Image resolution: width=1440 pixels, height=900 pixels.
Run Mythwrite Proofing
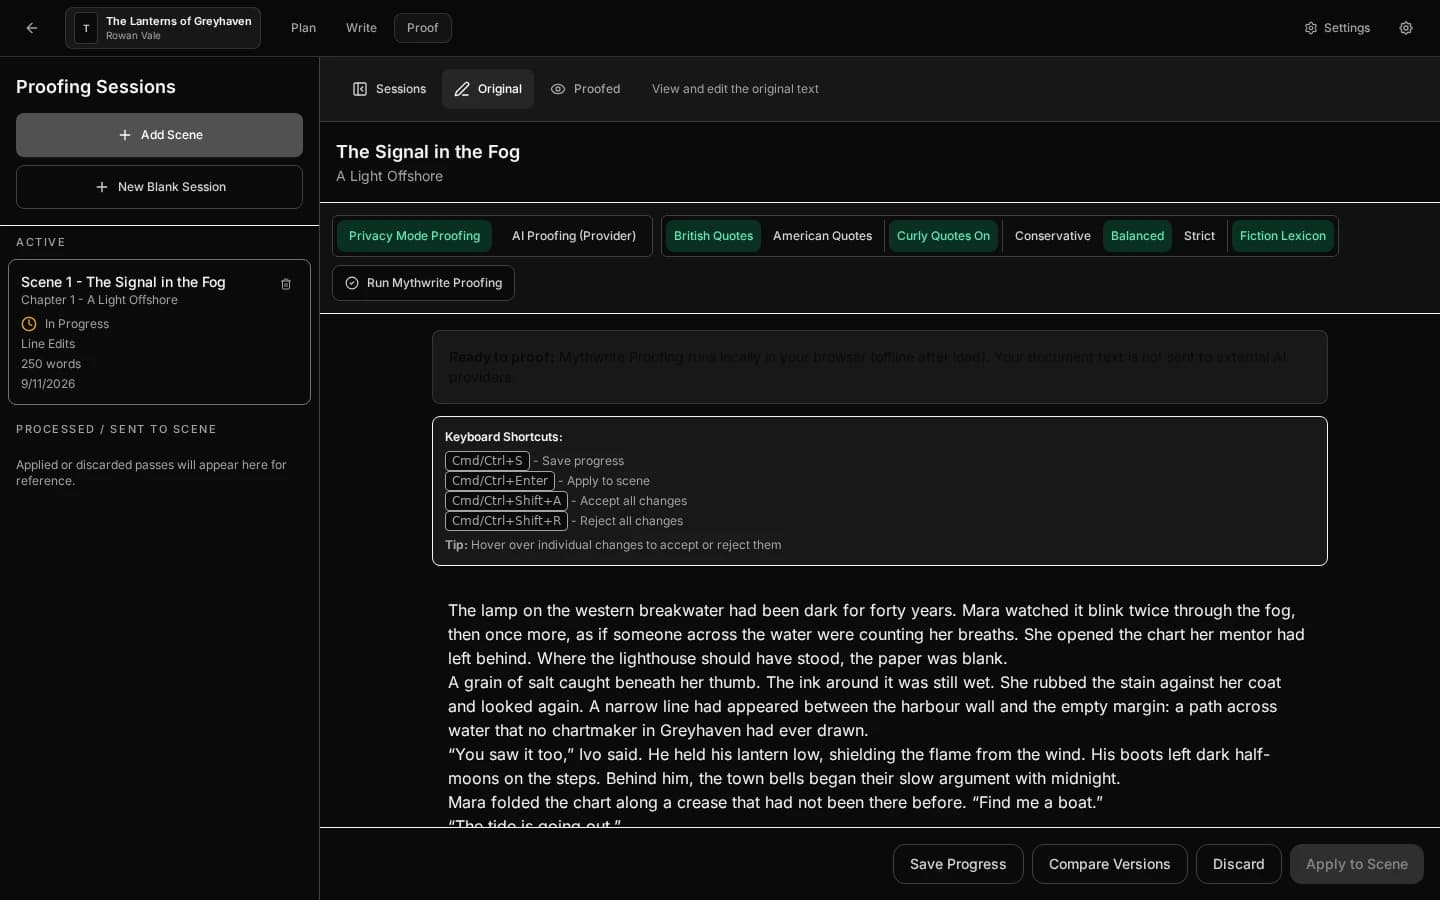(x=423, y=283)
